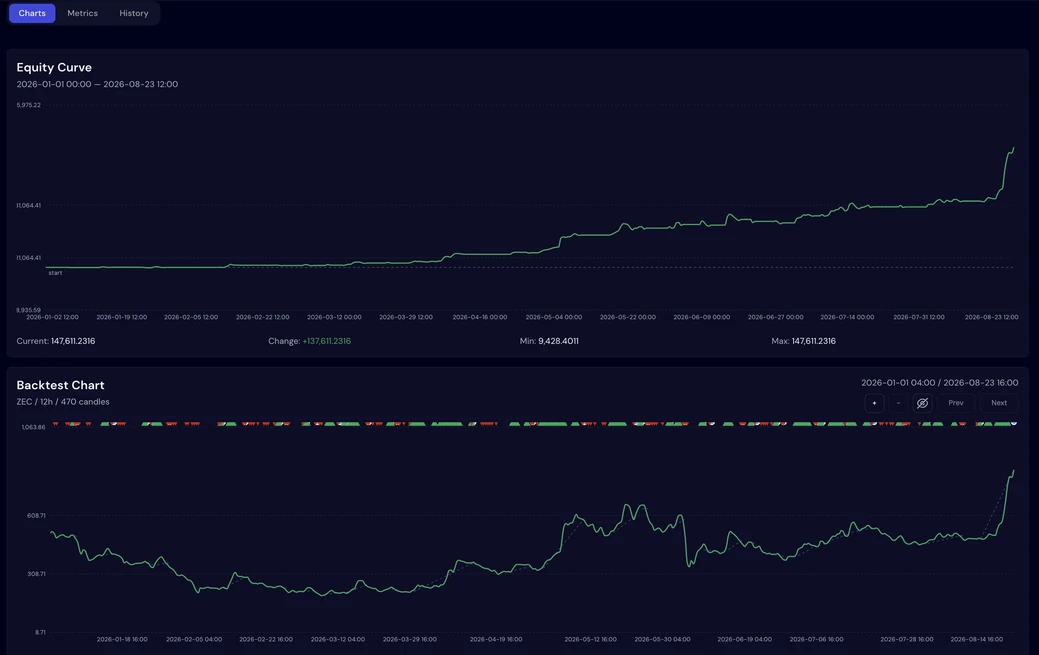Click the price axis label 308.71
The image size is (1039, 655).
coord(36,573)
